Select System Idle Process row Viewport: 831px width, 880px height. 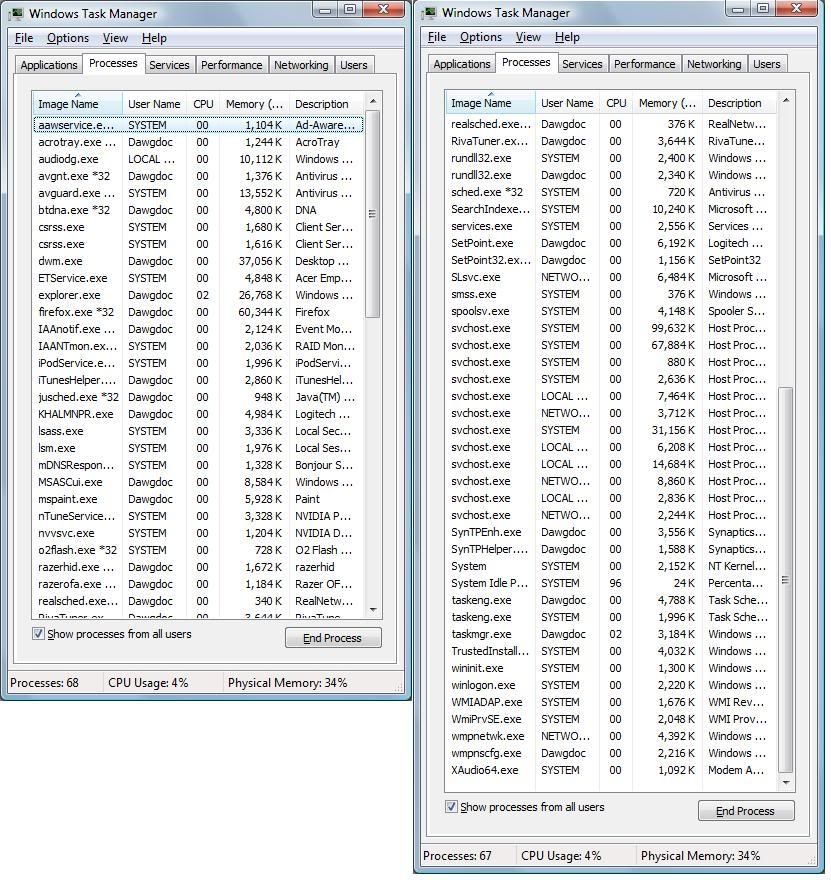pyautogui.click(x=612, y=583)
